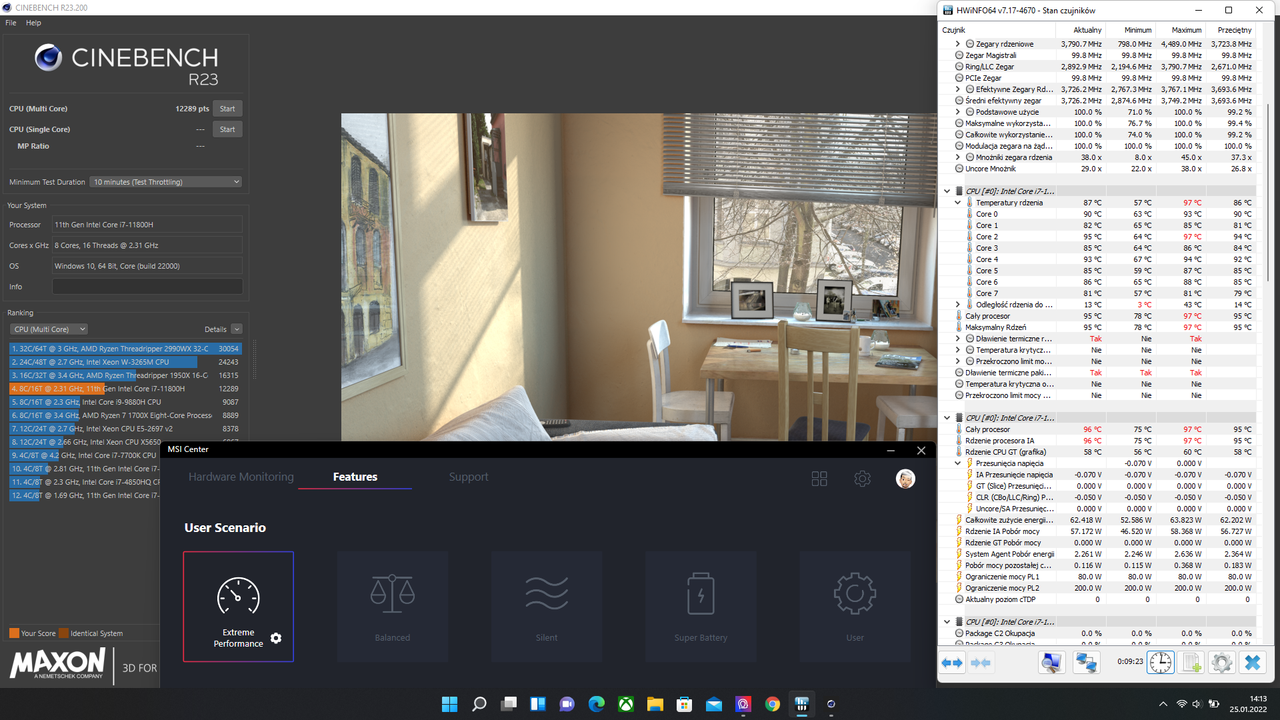Viewport: 1280px width, 720px height.
Task: Click HWiNFO expand-columns double arrow icon
Action: click(952, 663)
